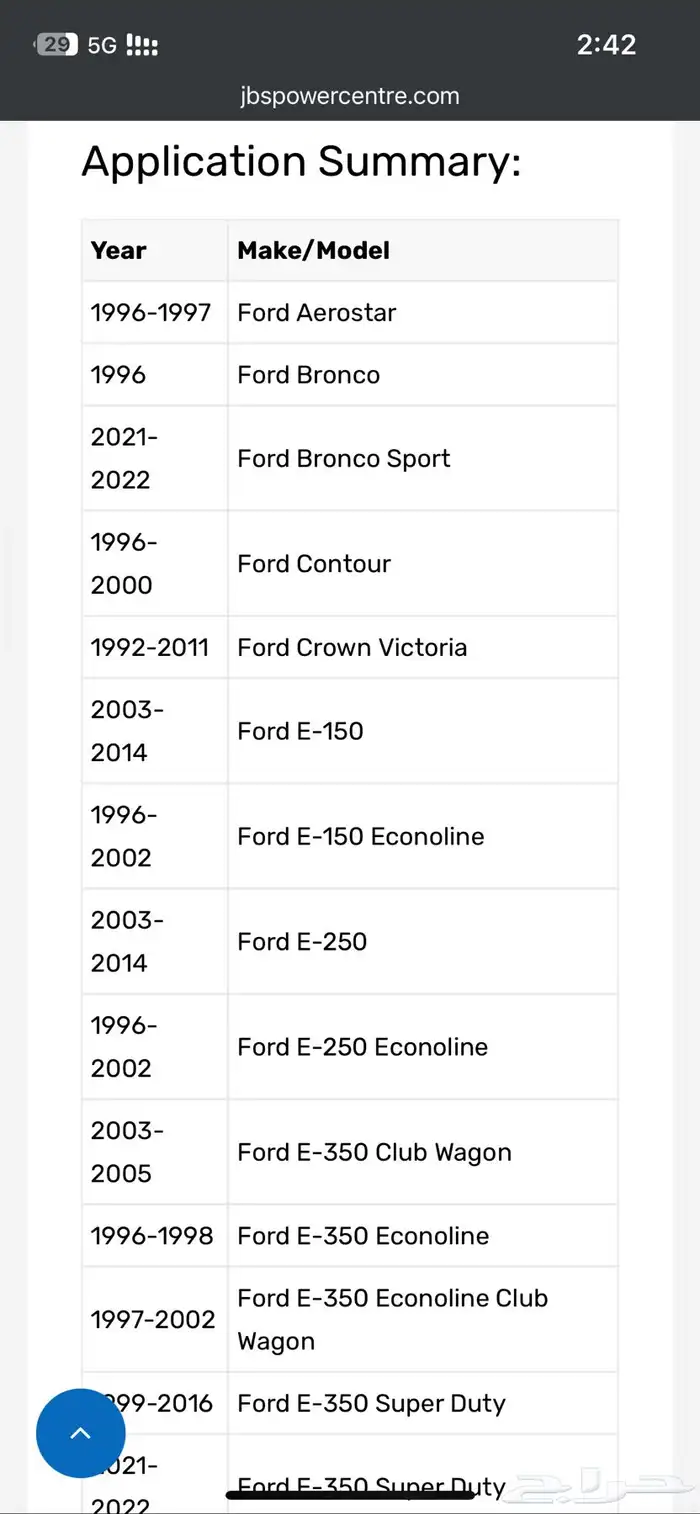Select the Ford Crown Victoria row
700x1514 pixels.
(352, 648)
